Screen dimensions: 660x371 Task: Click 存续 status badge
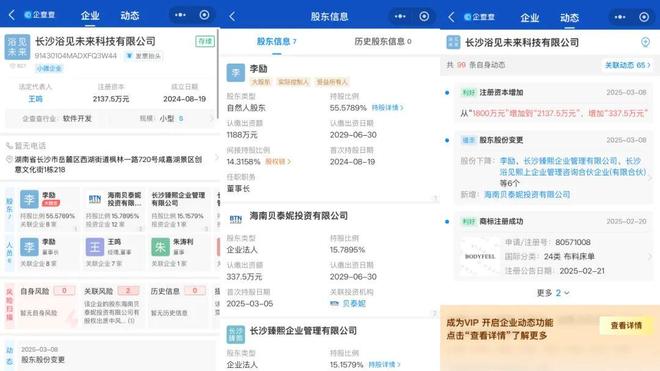(205, 41)
